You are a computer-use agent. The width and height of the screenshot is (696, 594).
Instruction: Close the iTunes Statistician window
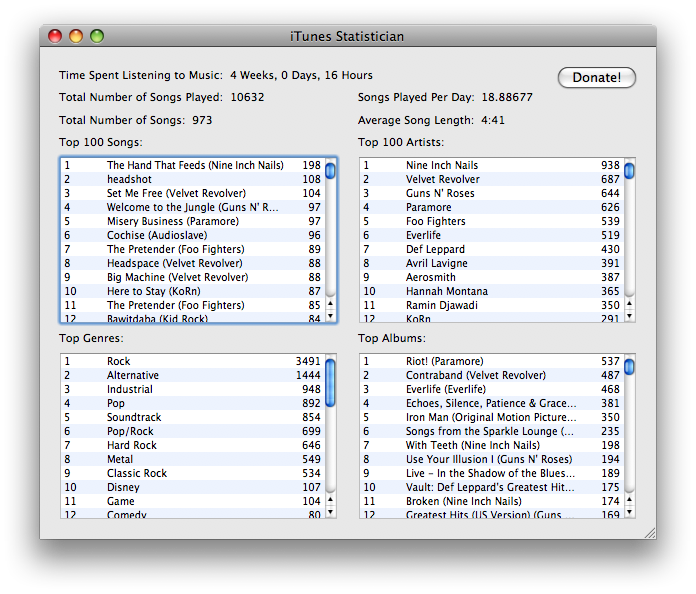[x=55, y=36]
